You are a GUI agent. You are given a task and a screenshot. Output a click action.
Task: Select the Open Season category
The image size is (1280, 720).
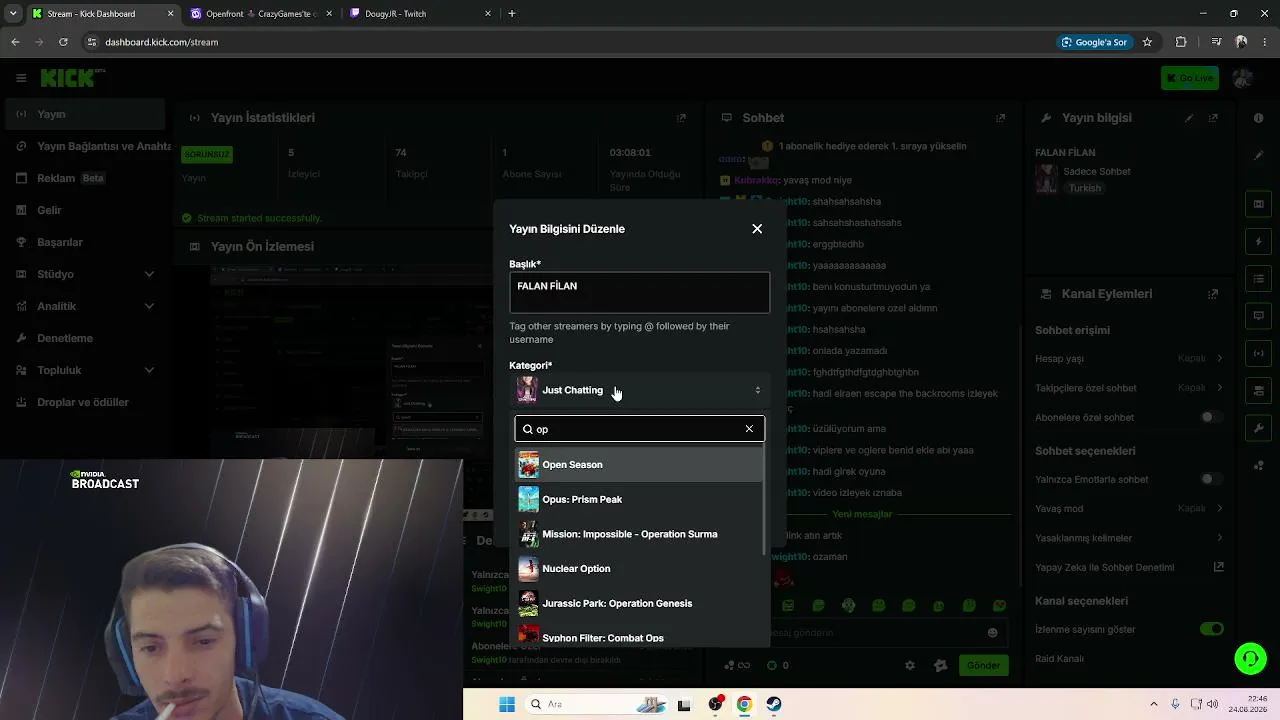639,464
